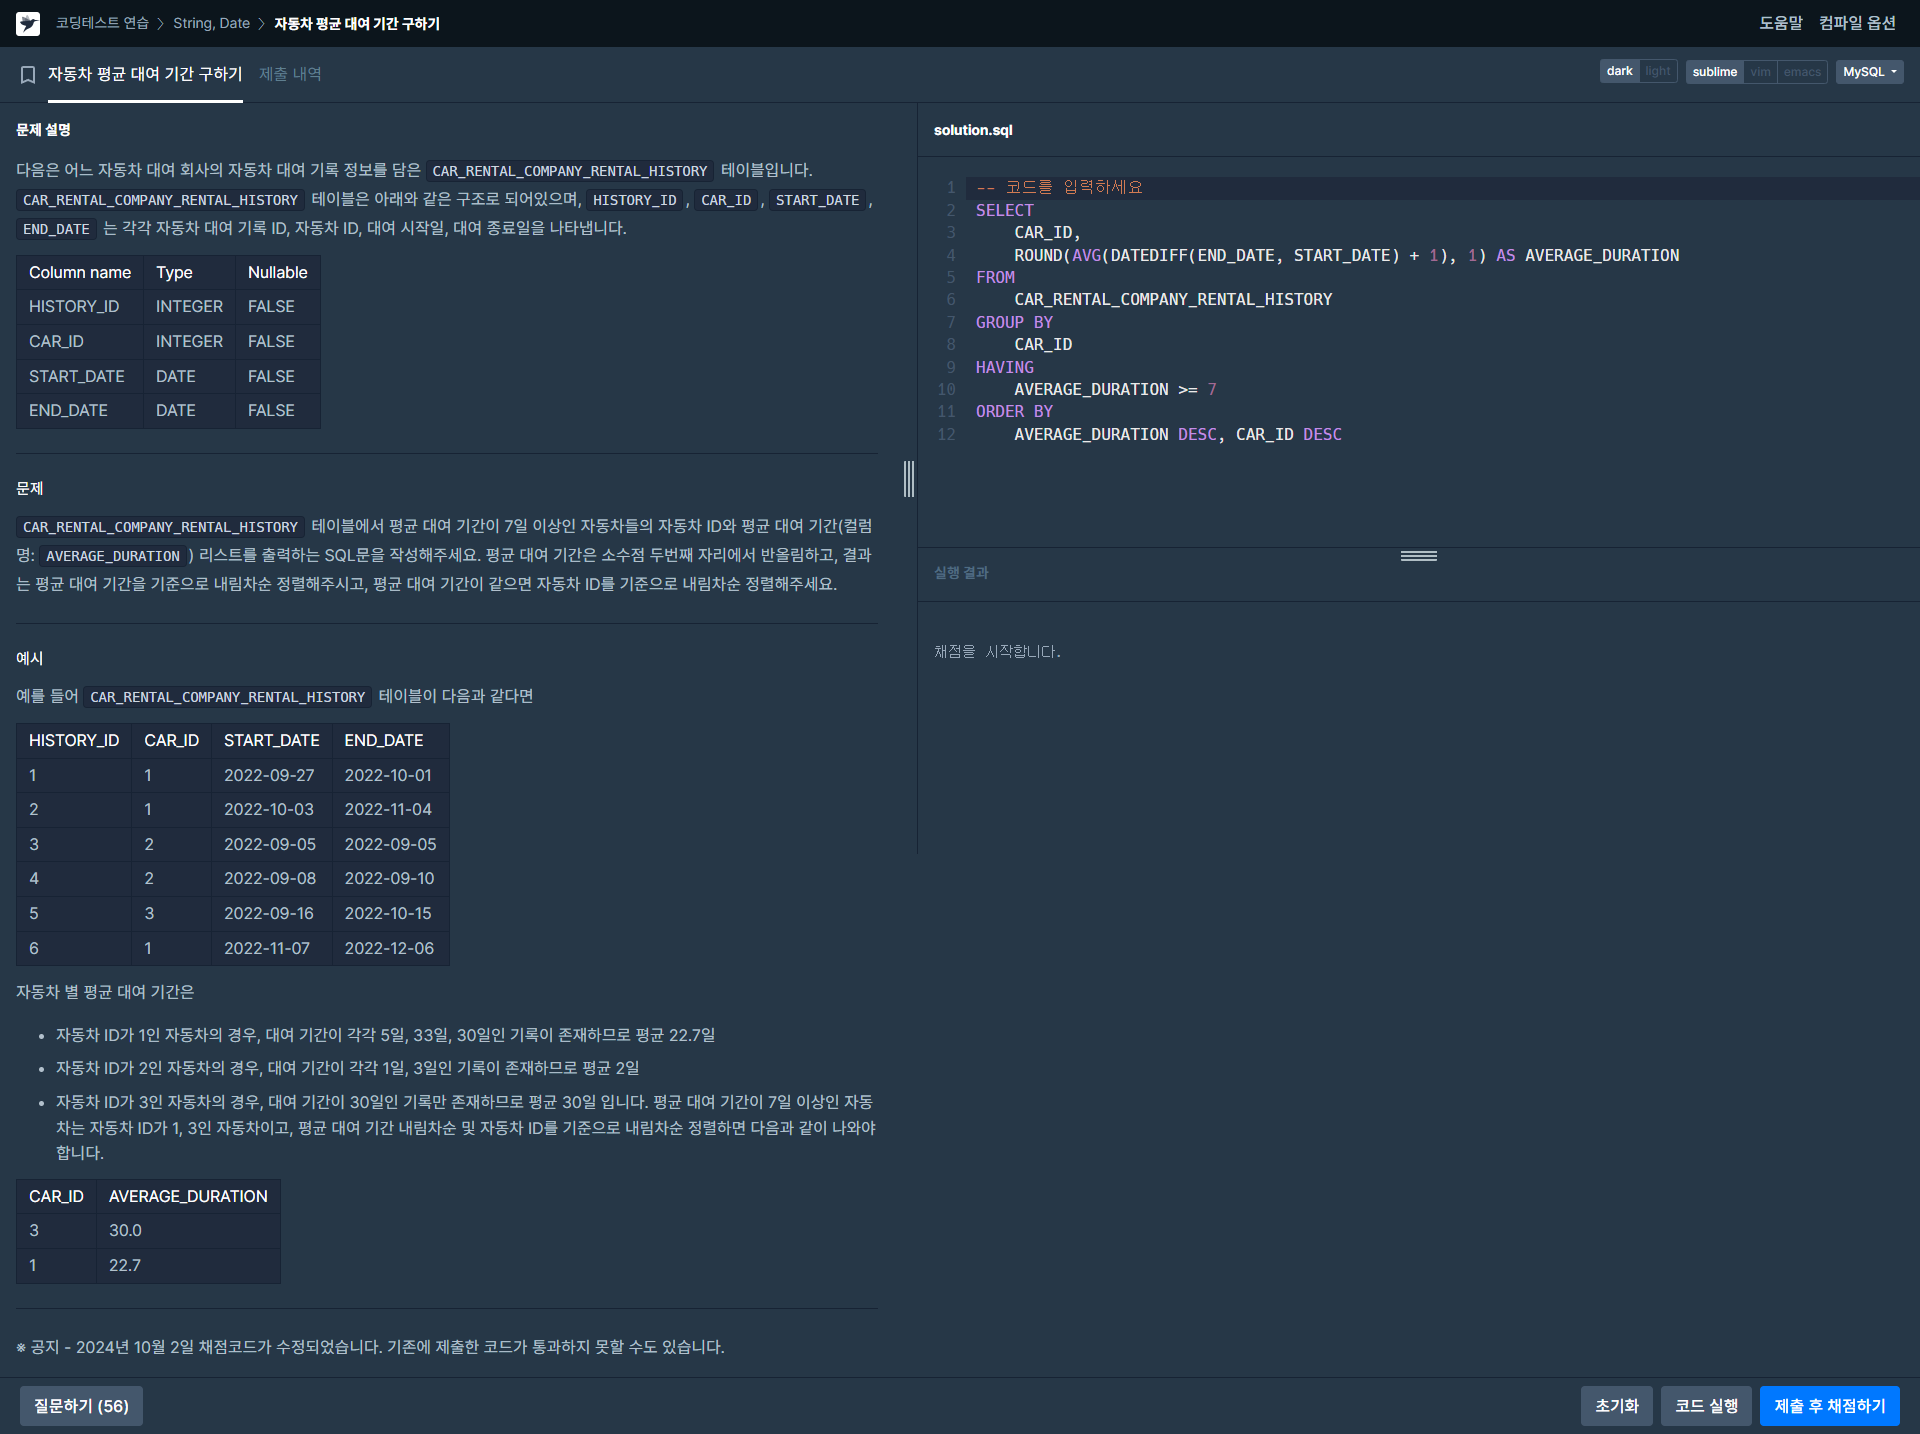Select the 자동차 평균 대여 기간 구하기 tab

(145, 74)
